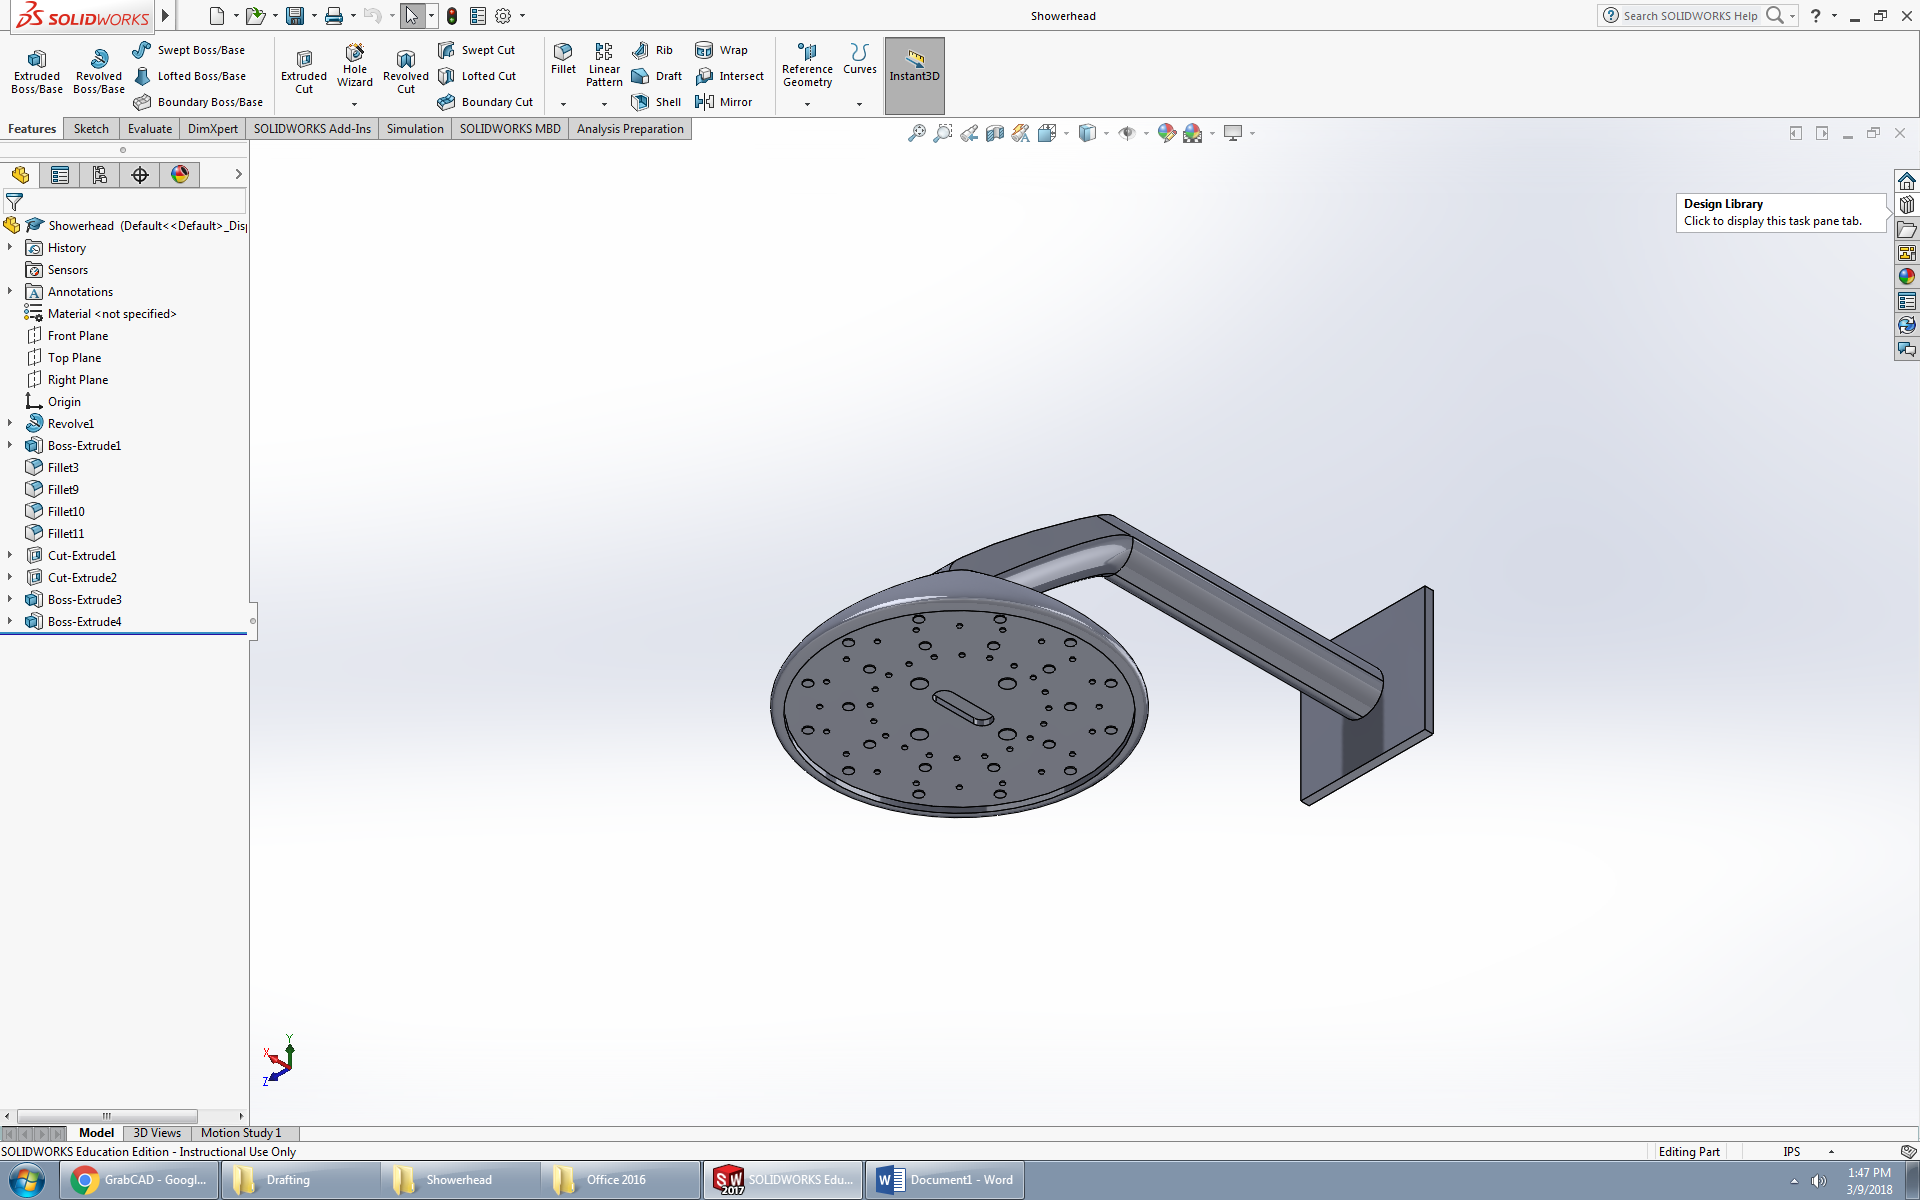
Task: Click the Extruded Boss/Base tool
Action: pyautogui.click(x=37, y=71)
